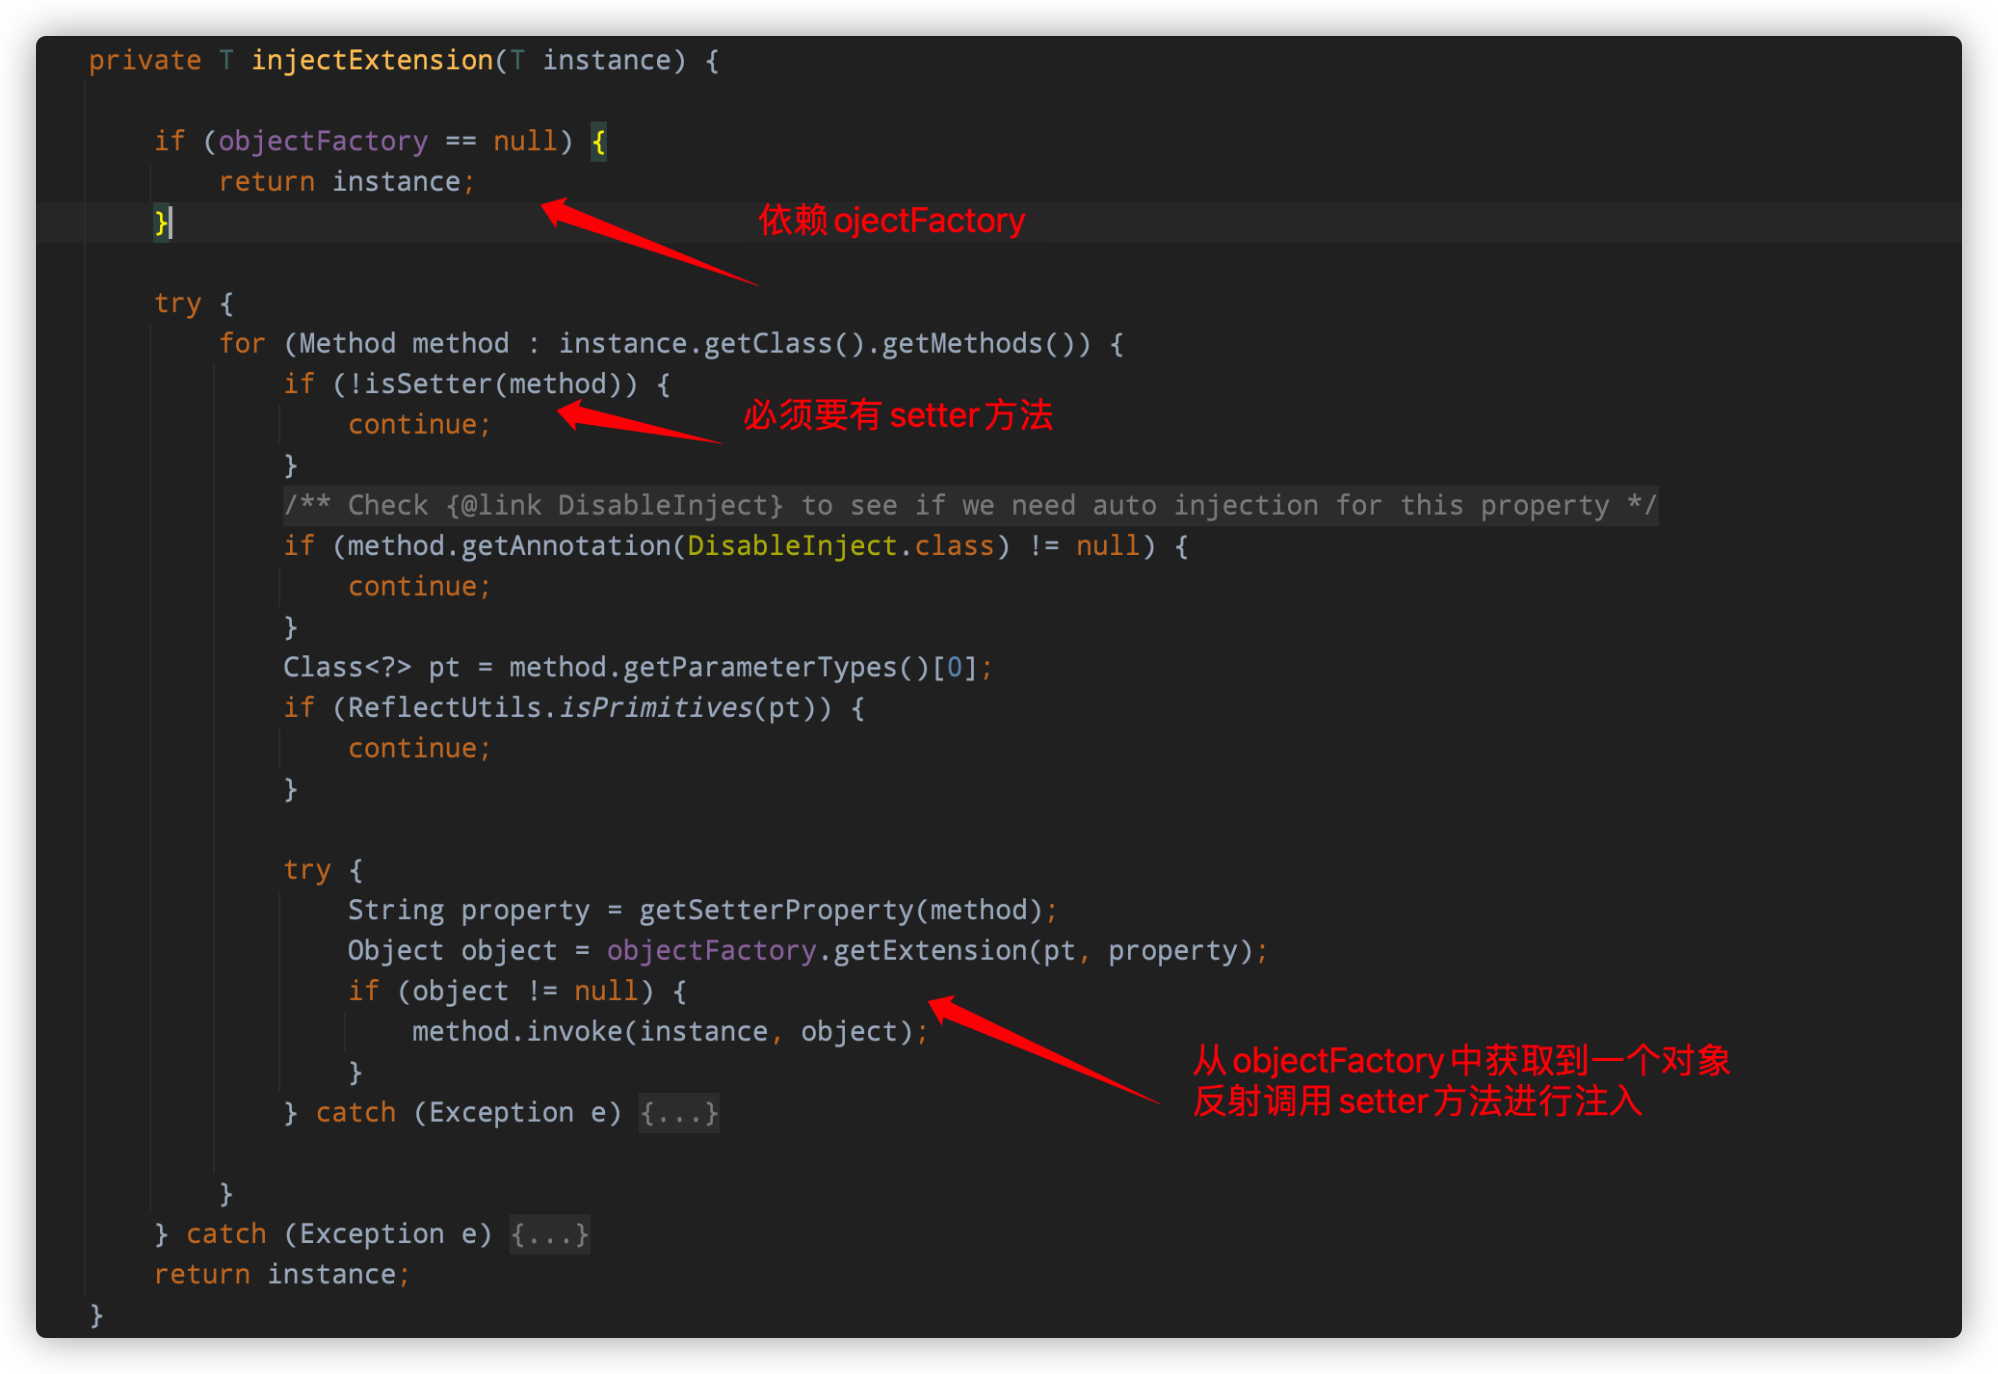Click continue under isSetter check

pos(419,425)
